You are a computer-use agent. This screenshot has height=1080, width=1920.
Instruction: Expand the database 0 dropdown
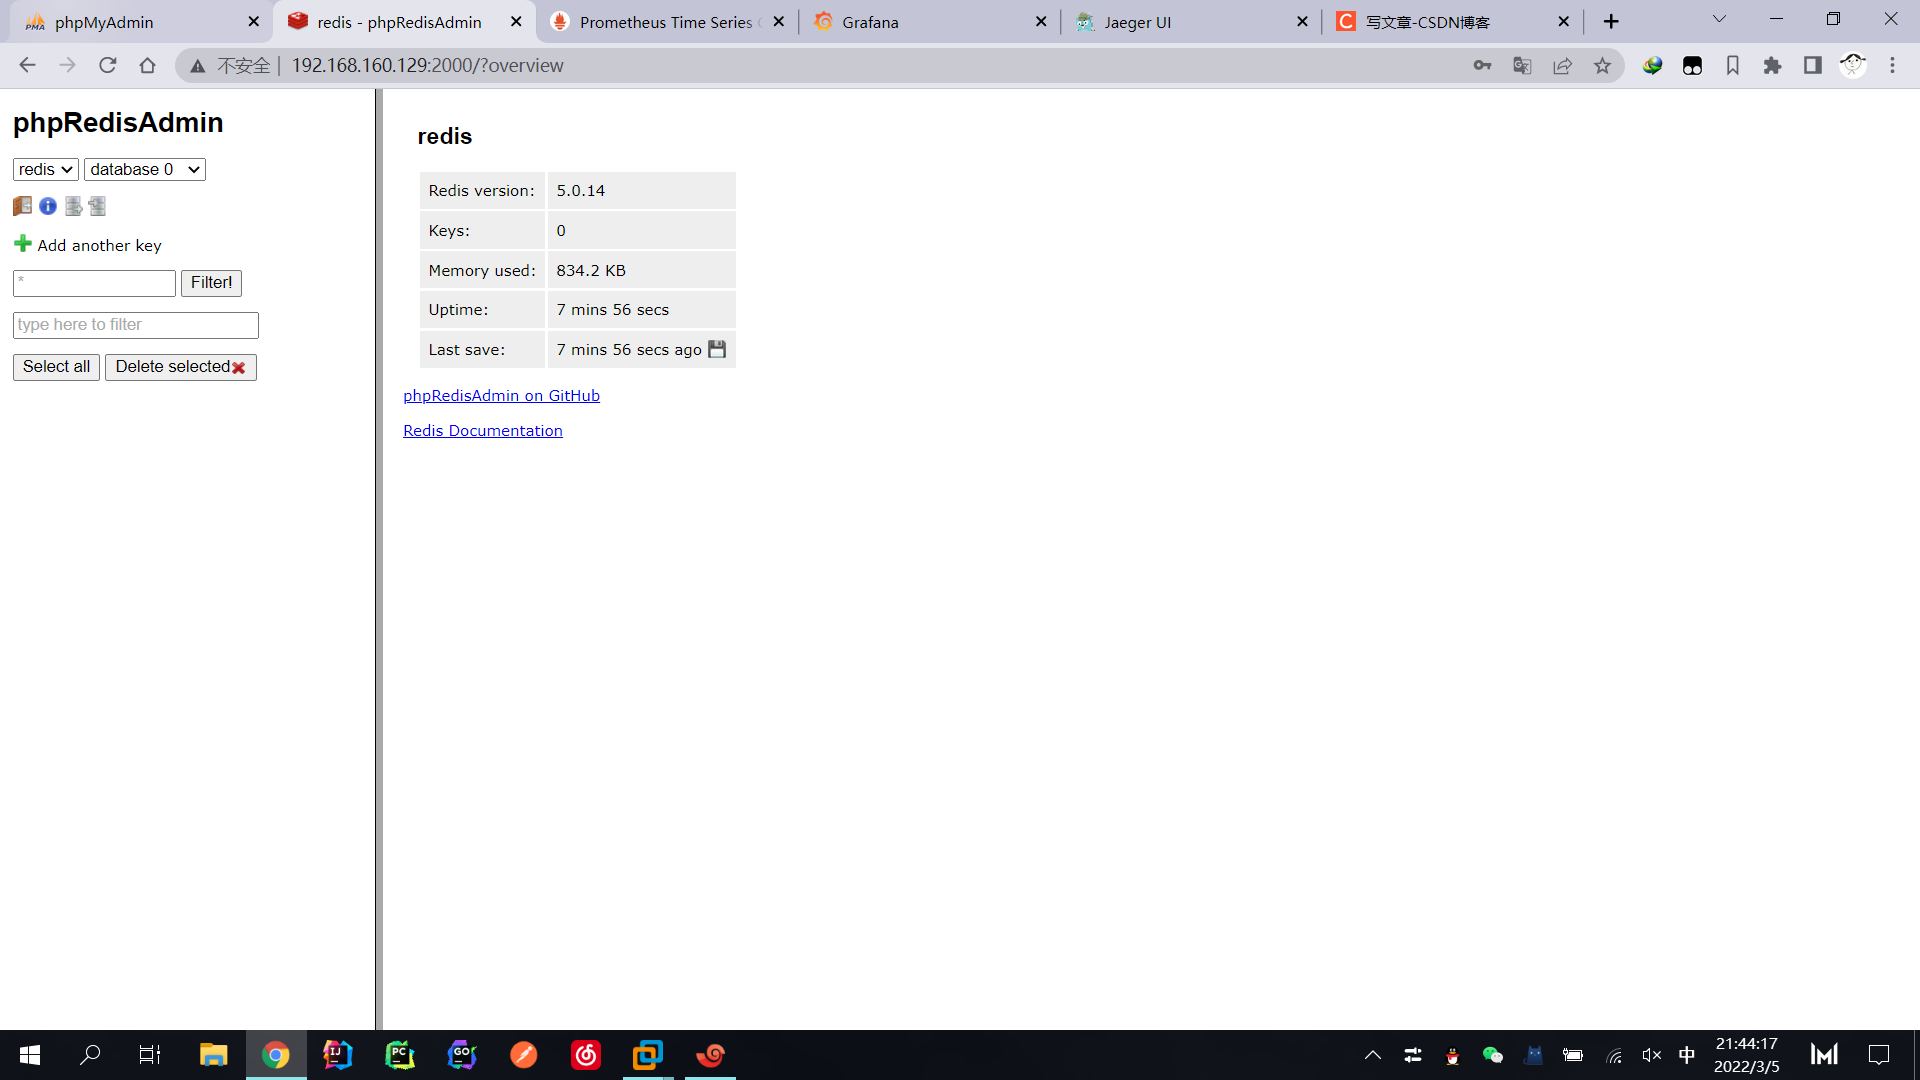click(144, 170)
